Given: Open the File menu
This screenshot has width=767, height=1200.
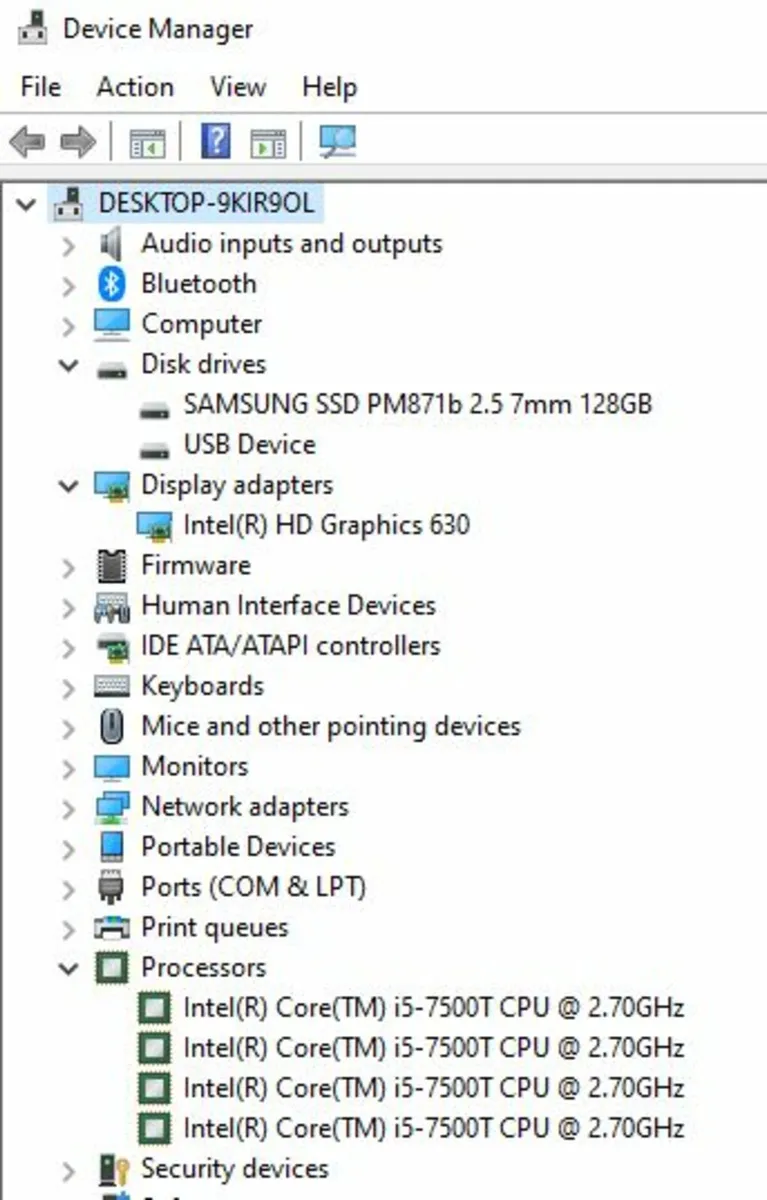Looking at the screenshot, I should [x=40, y=87].
